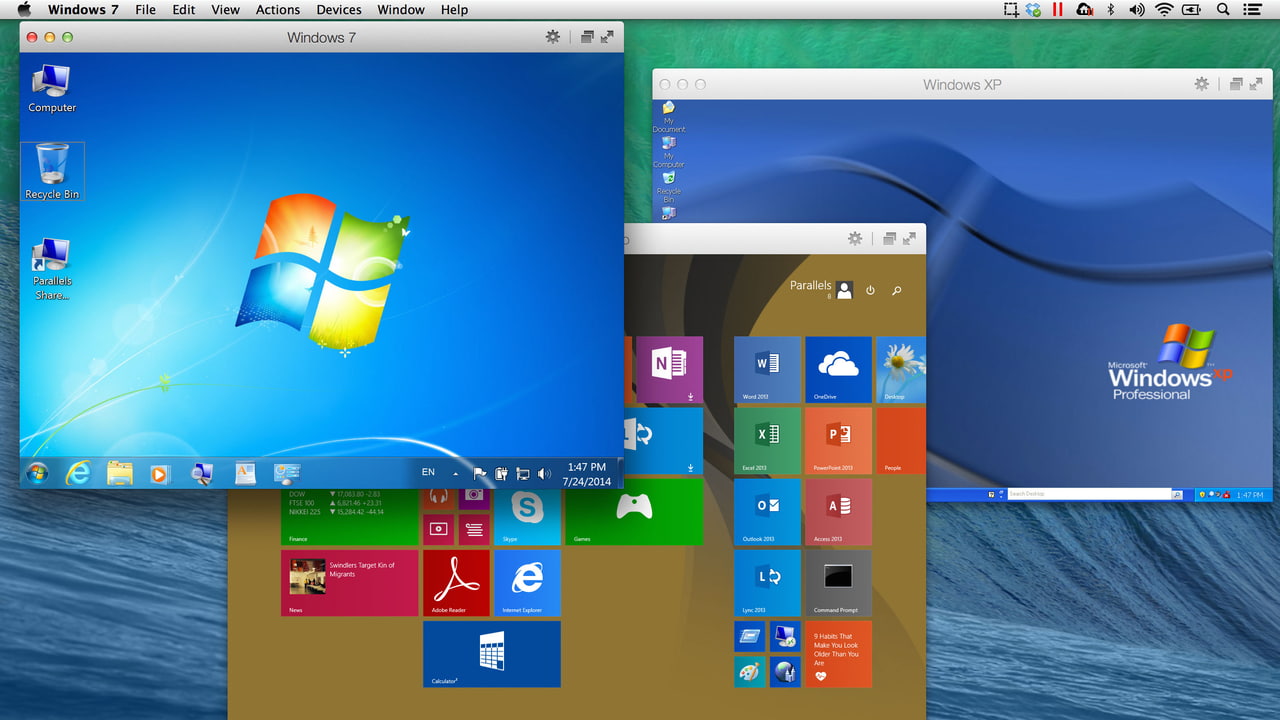Open the Internet Explorer tile on Windows 8
Image resolution: width=1280 pixels, height=720 pixels.
pos(527,583)
